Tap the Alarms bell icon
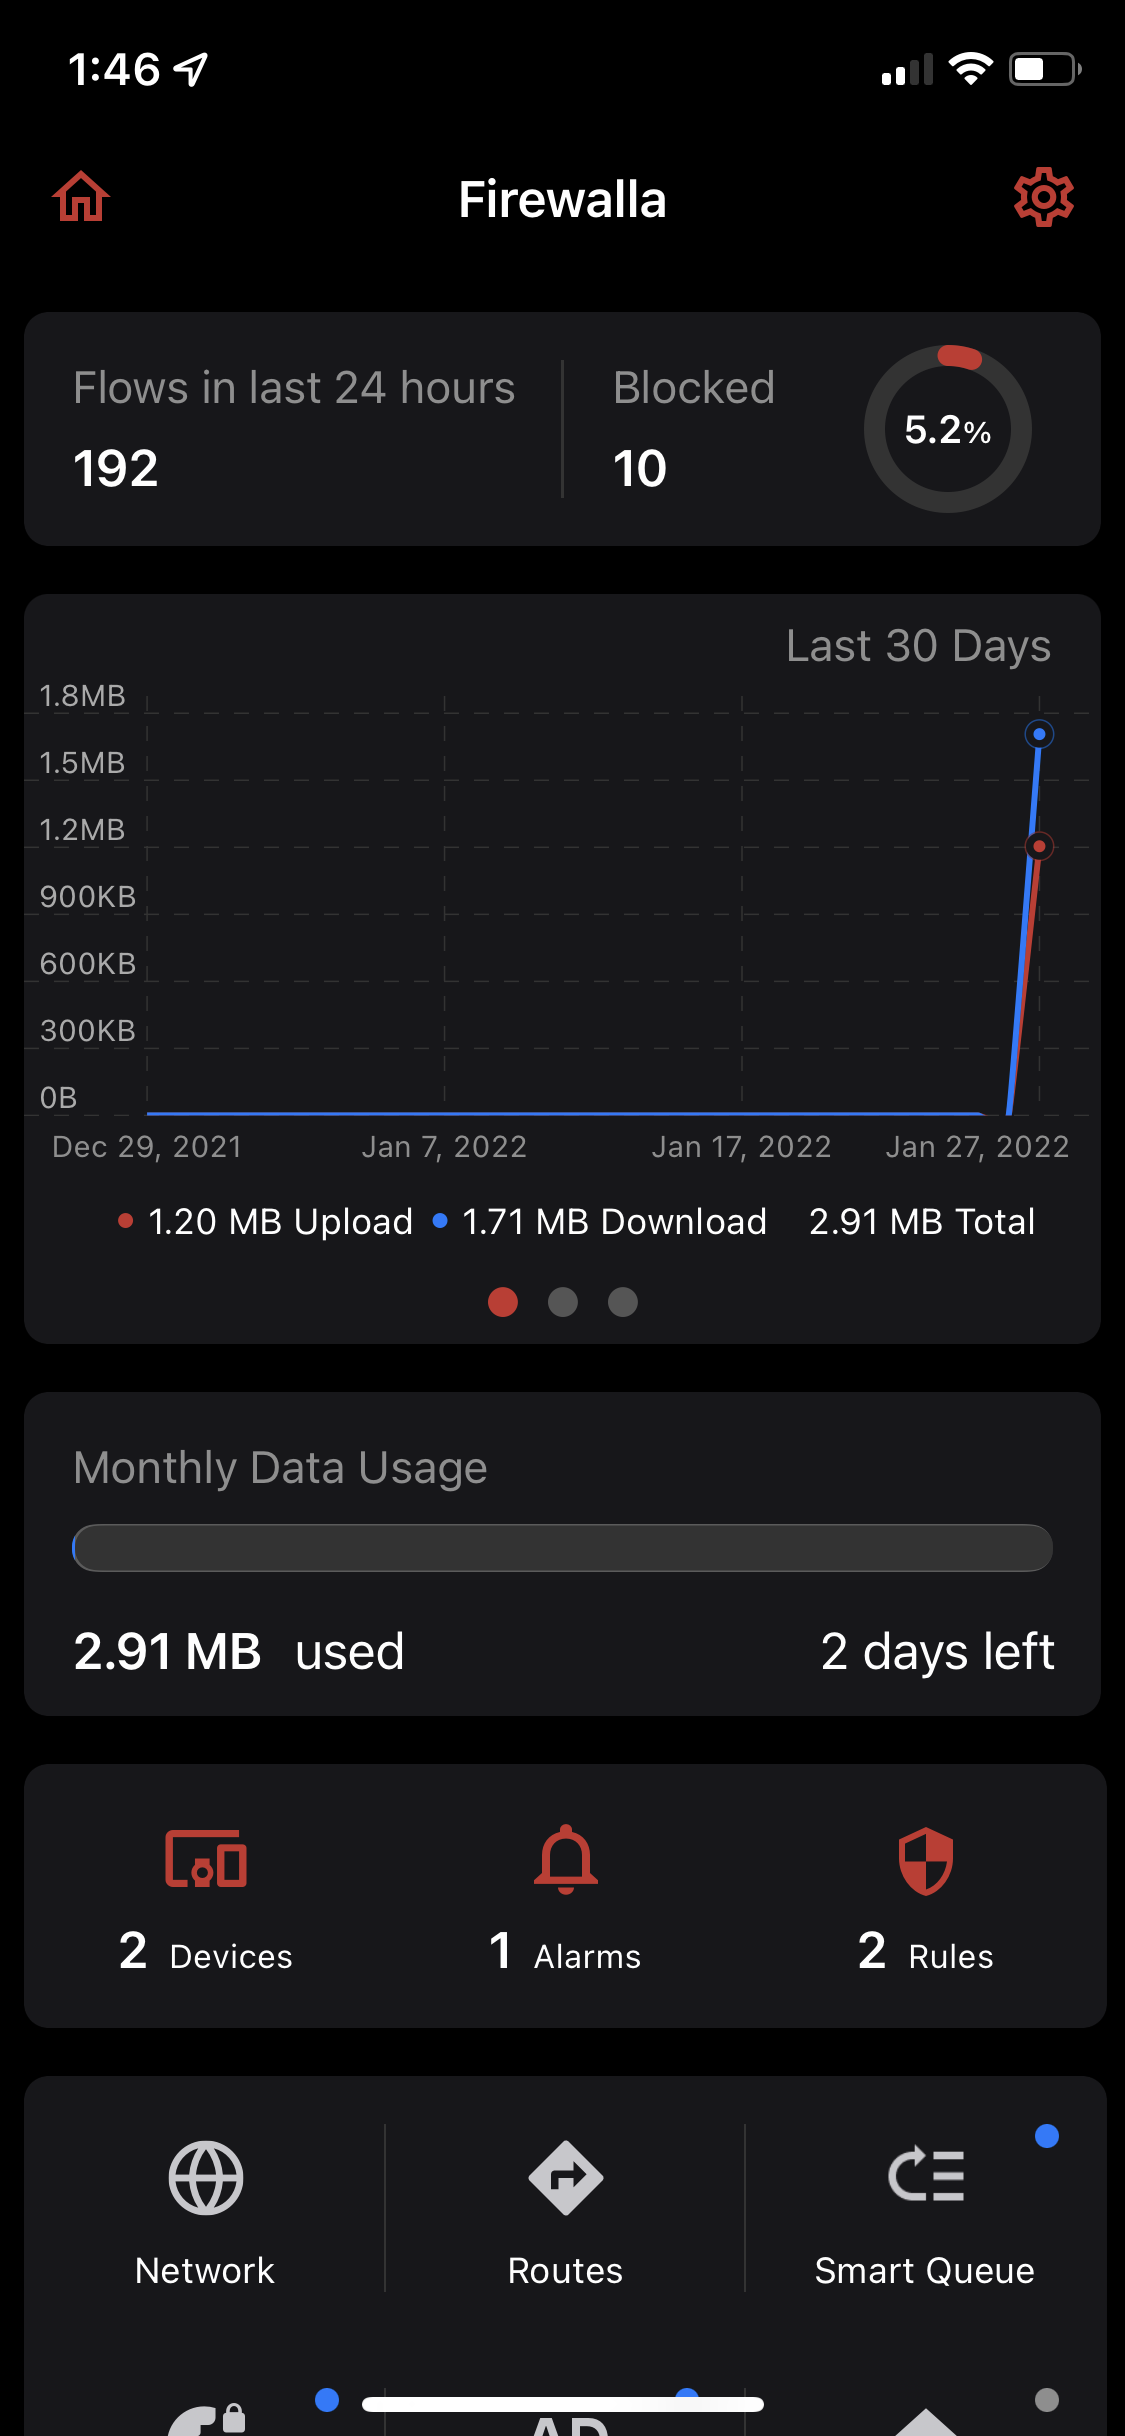 point(566,1860)
